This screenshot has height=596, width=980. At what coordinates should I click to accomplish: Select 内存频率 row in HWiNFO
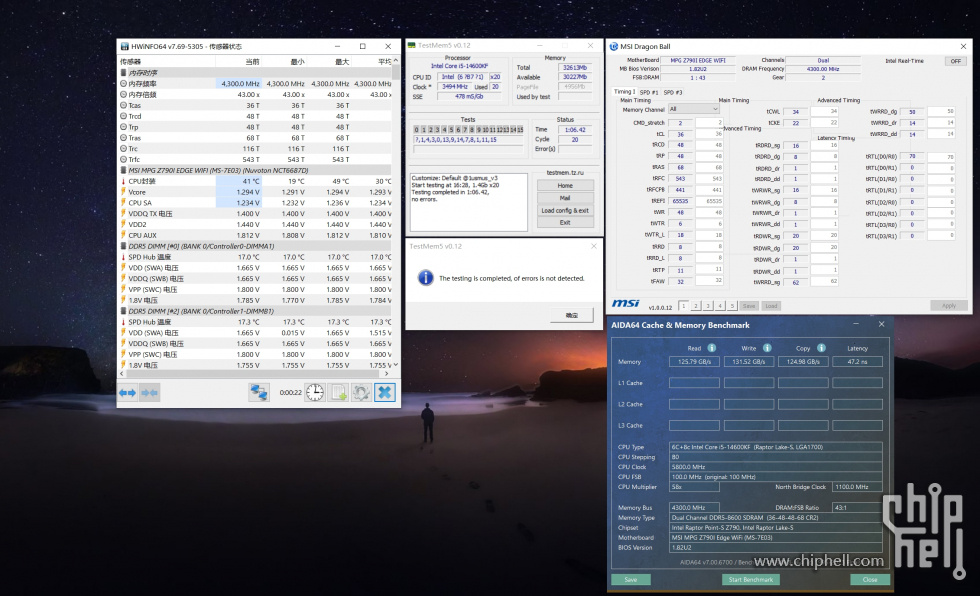256,83
